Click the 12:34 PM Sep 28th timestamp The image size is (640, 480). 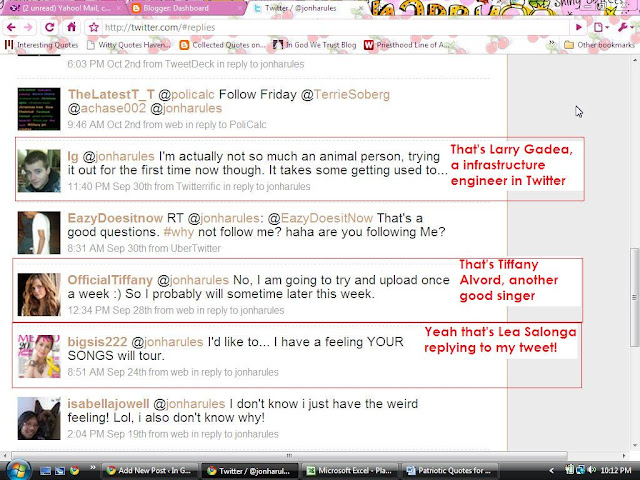[x=109, y=311]
